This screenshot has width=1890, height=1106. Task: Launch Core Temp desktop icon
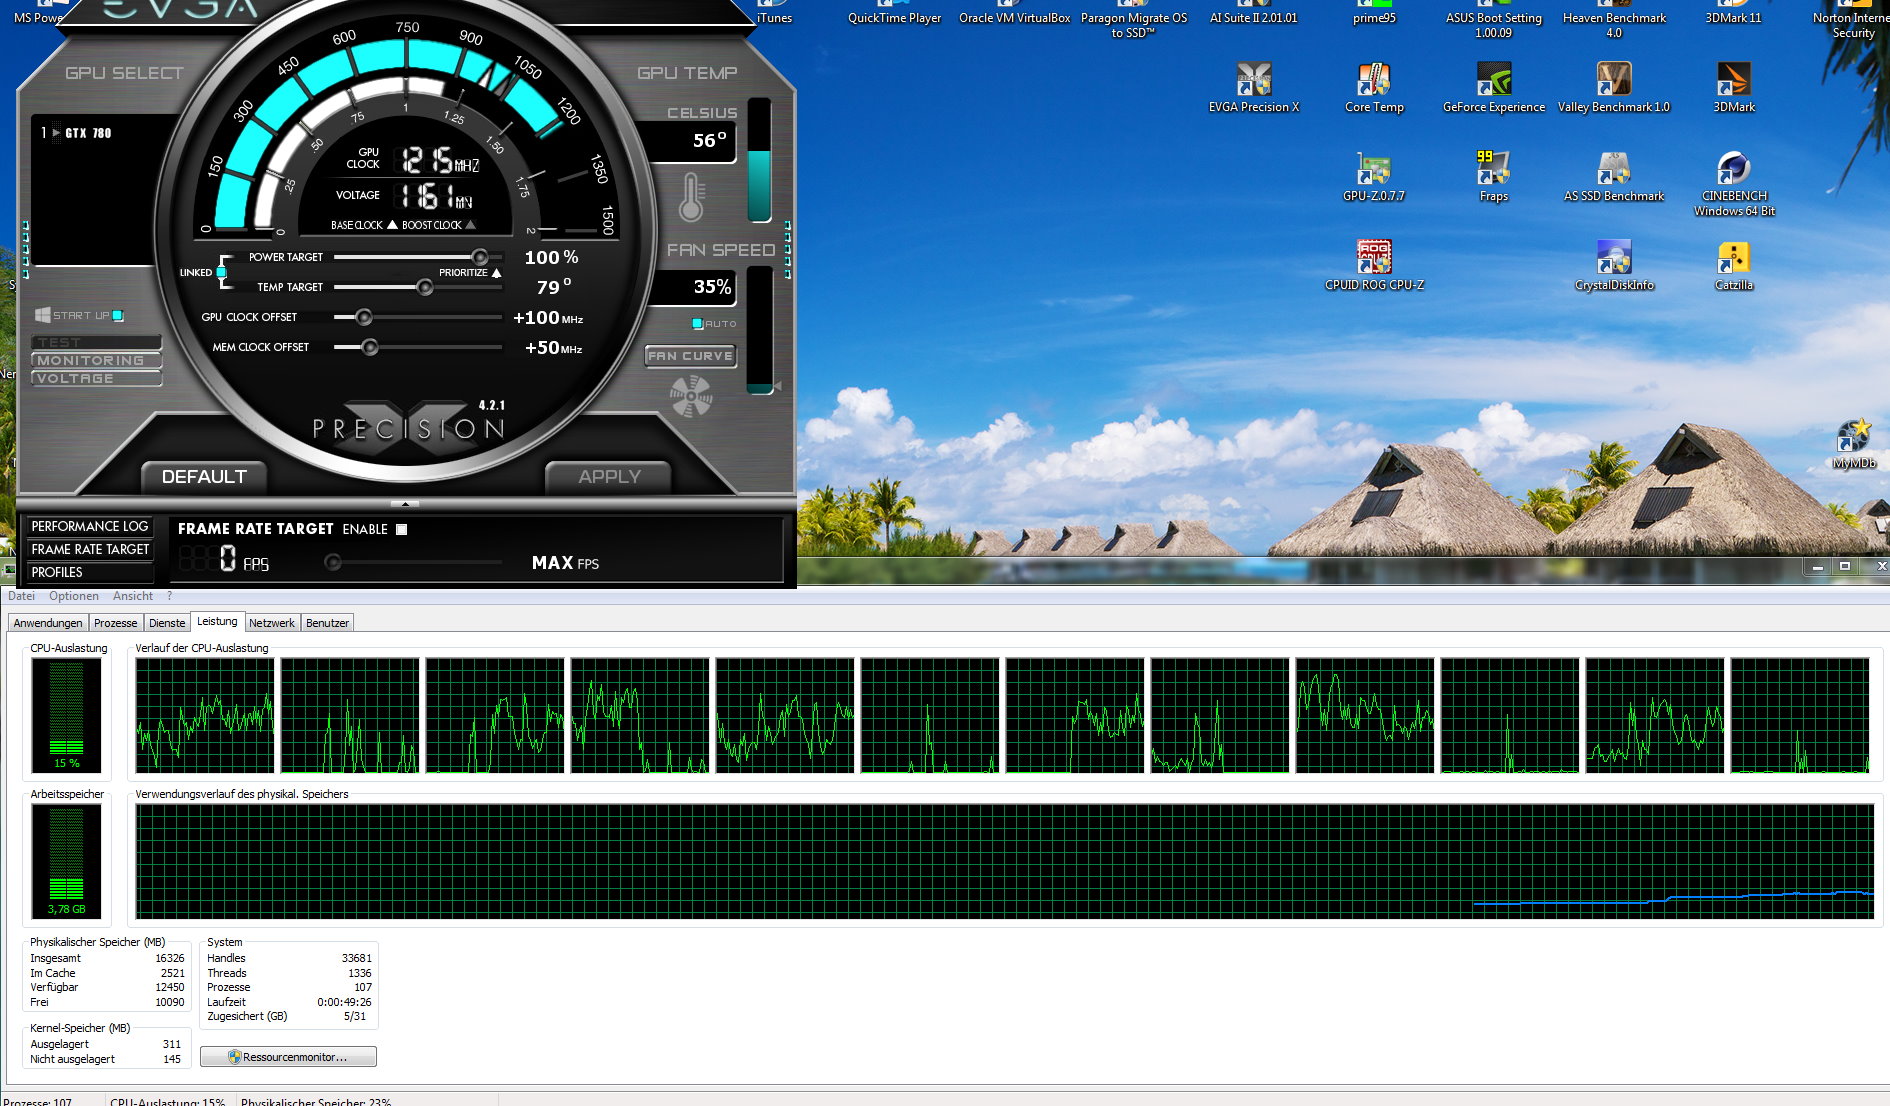point(1374,88)
